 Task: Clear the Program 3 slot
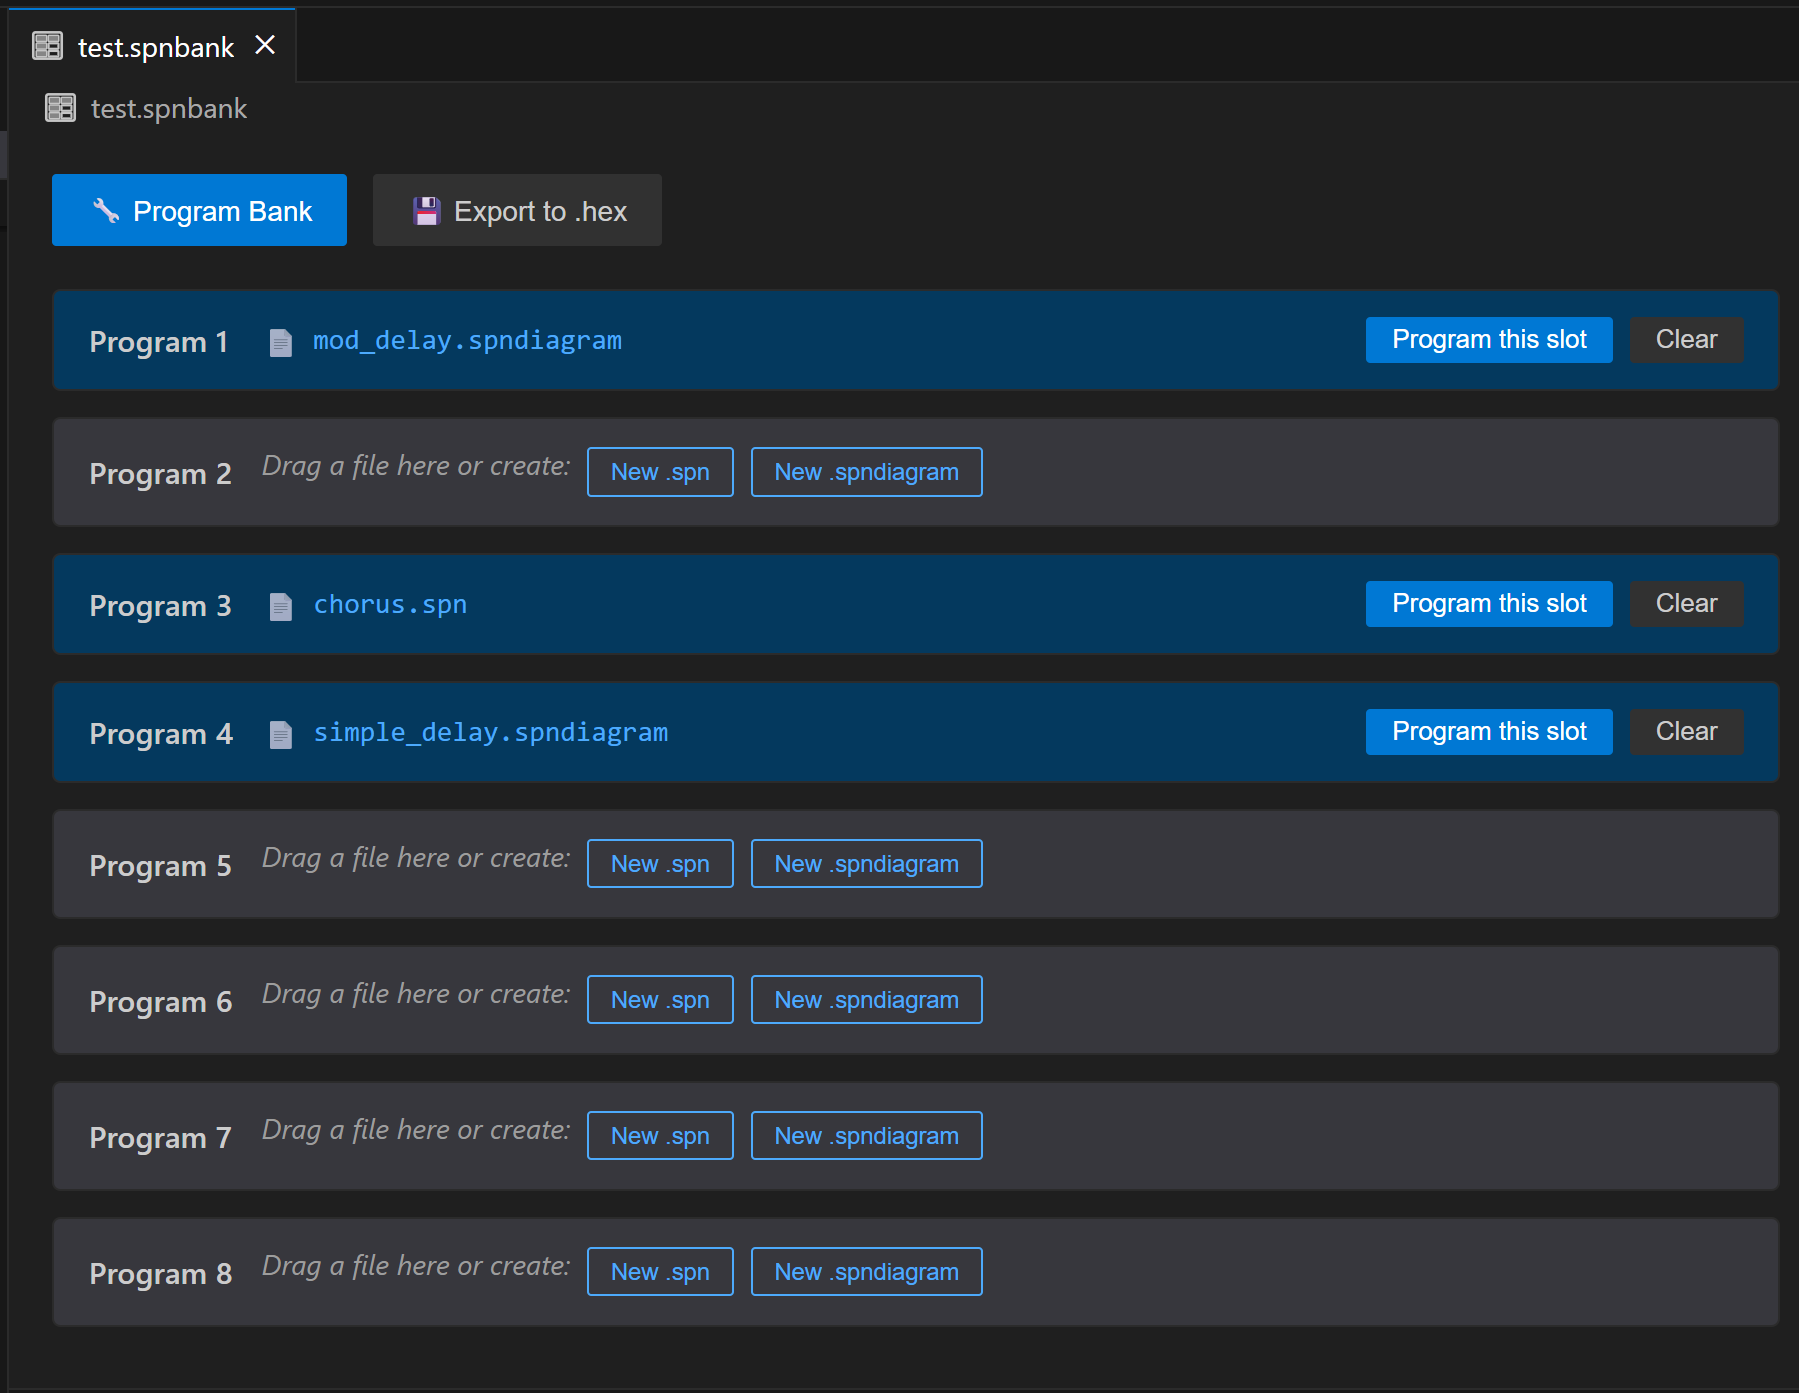(x=1685, y=604)
